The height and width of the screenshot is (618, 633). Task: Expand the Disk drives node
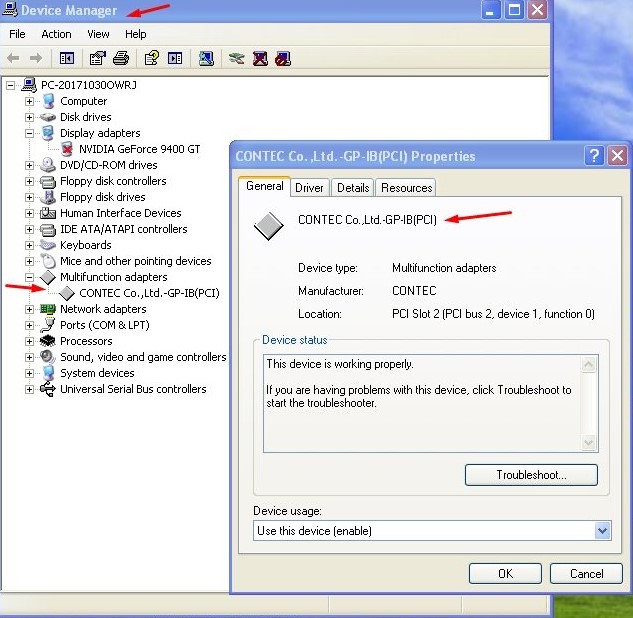(x=29, y=117)
